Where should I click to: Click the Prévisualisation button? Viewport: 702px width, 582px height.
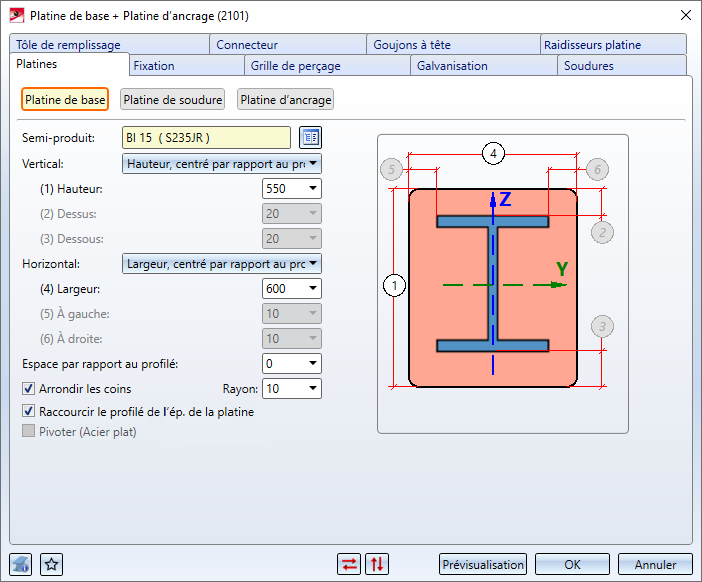point(483,564)
